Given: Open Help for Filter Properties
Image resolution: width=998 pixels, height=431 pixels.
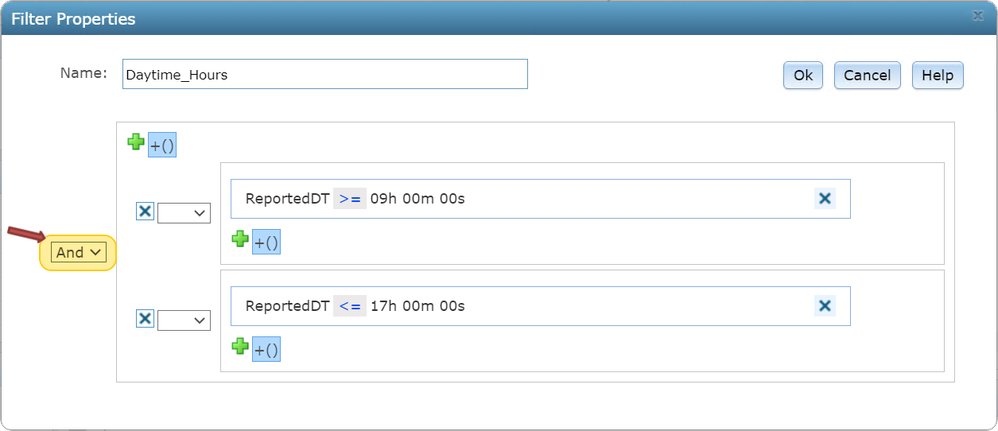Looking at the screenshot, I should click(937, 75).
